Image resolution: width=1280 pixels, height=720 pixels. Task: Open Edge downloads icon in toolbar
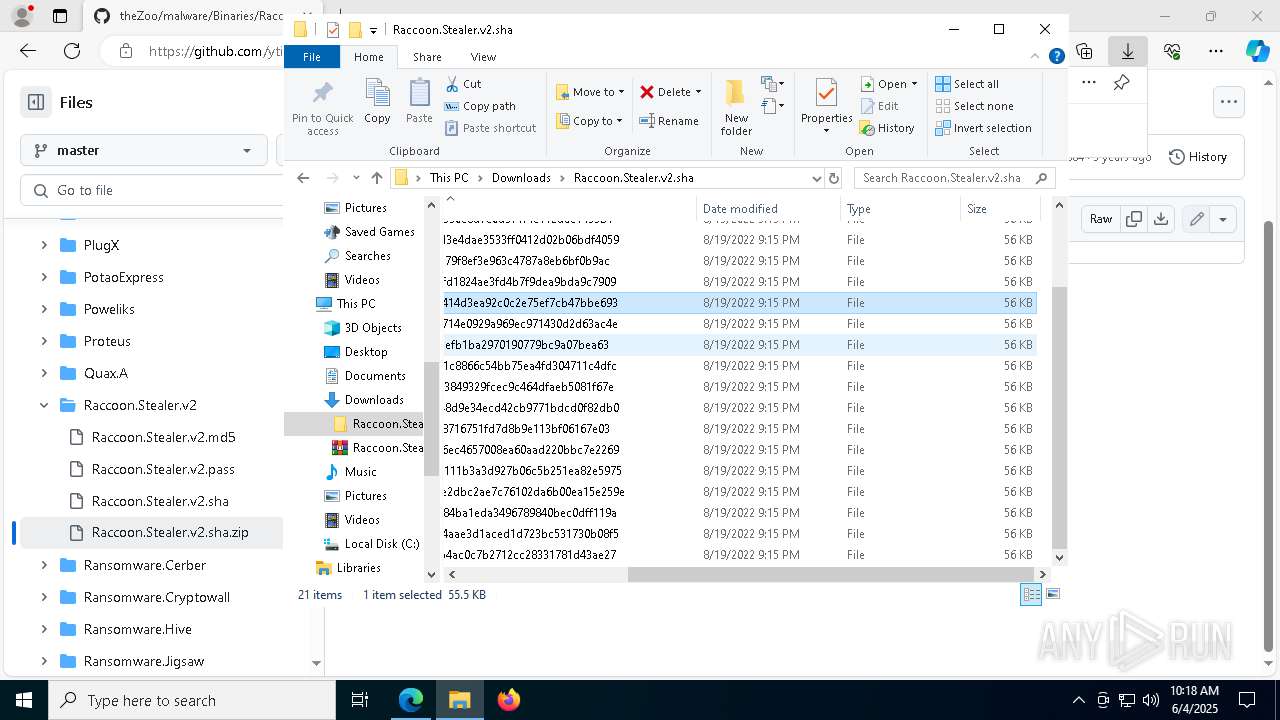[x=1128, y=51]
